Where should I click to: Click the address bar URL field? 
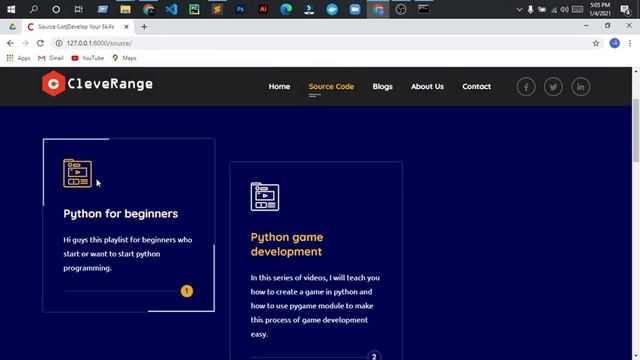click(x=327, y=43)
